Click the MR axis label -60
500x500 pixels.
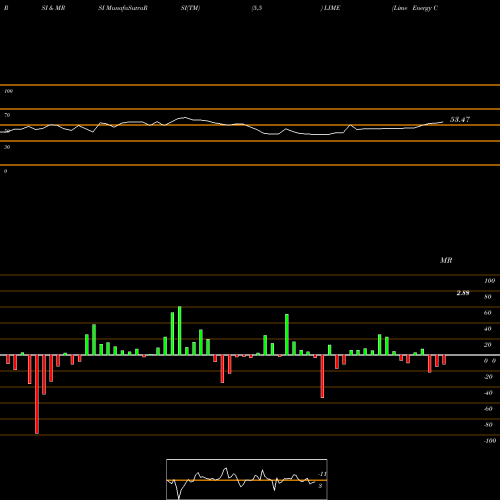coord(488,409)
